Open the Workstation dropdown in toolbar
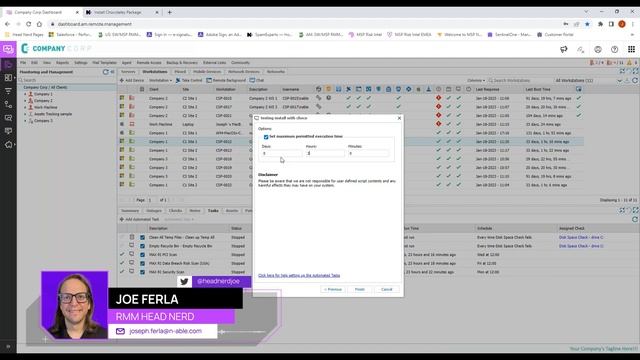The width and height of the screenshot is (640, 360). (x=160, y=80)
